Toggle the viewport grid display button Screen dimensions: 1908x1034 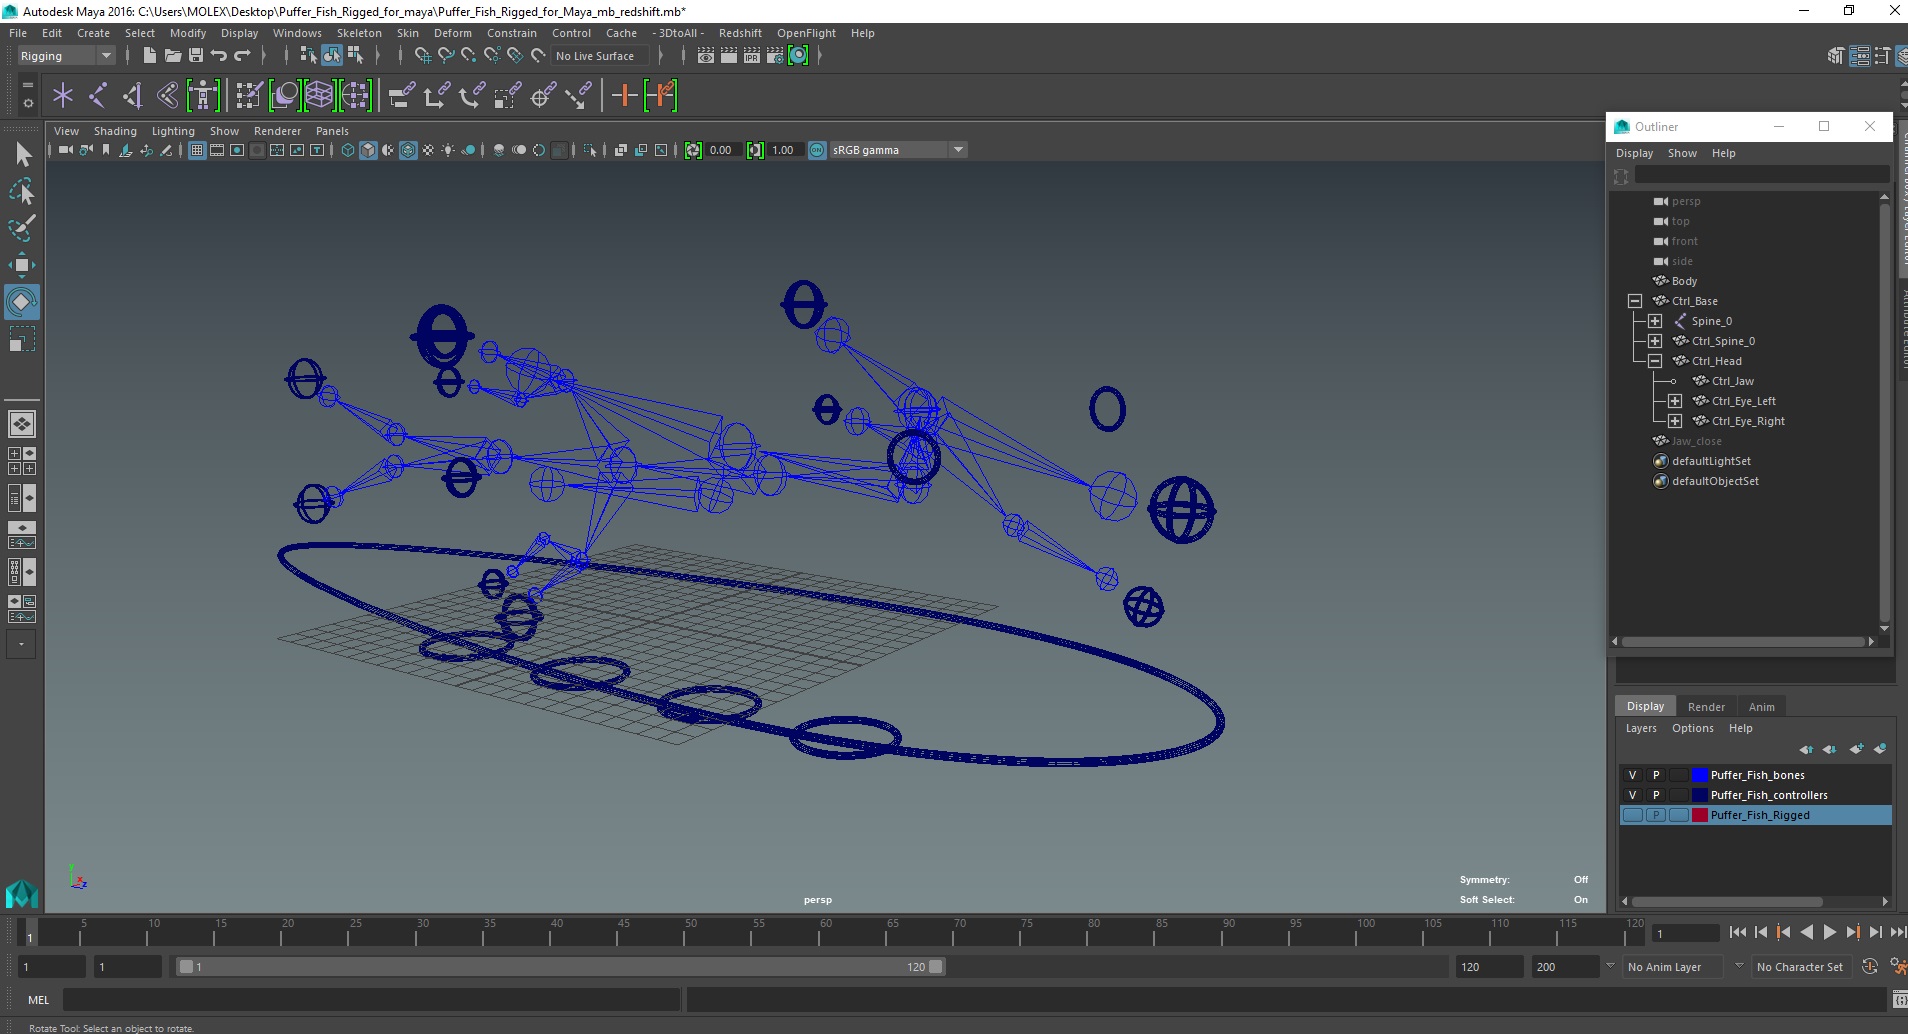pyautogui.click(x=197, y=150)
